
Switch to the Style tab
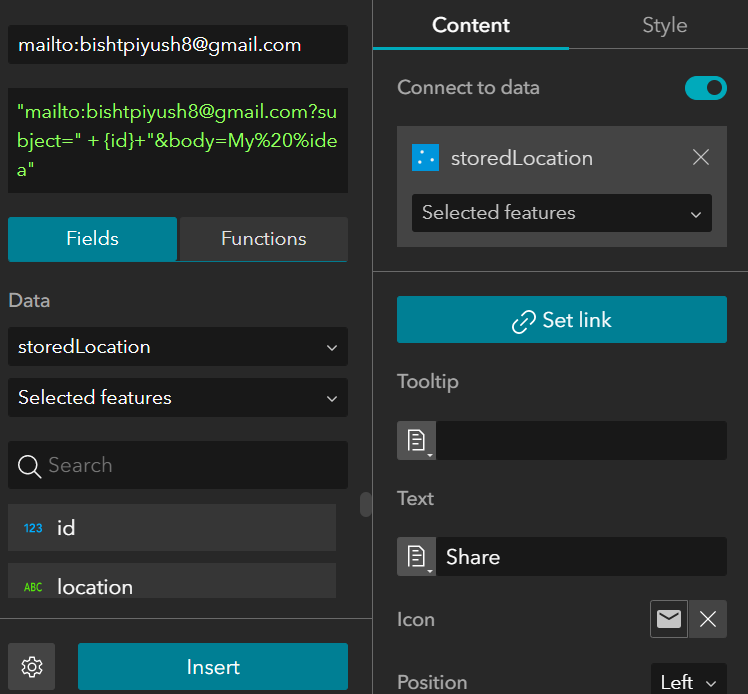coord(664,26)
